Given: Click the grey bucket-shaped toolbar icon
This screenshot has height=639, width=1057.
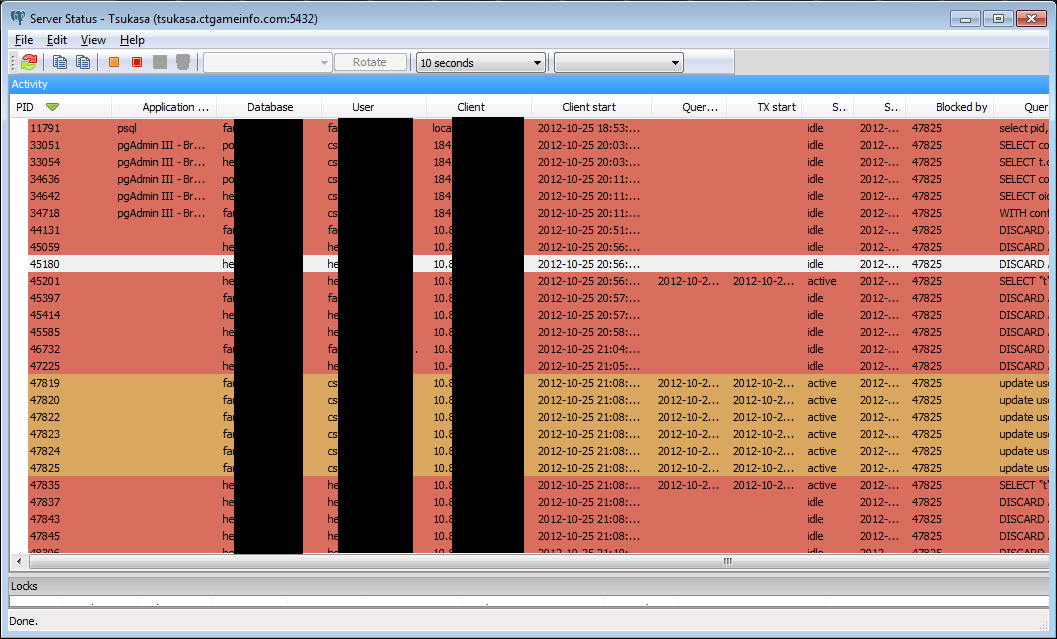Looking at the screenshot, I should click(182, 62).
